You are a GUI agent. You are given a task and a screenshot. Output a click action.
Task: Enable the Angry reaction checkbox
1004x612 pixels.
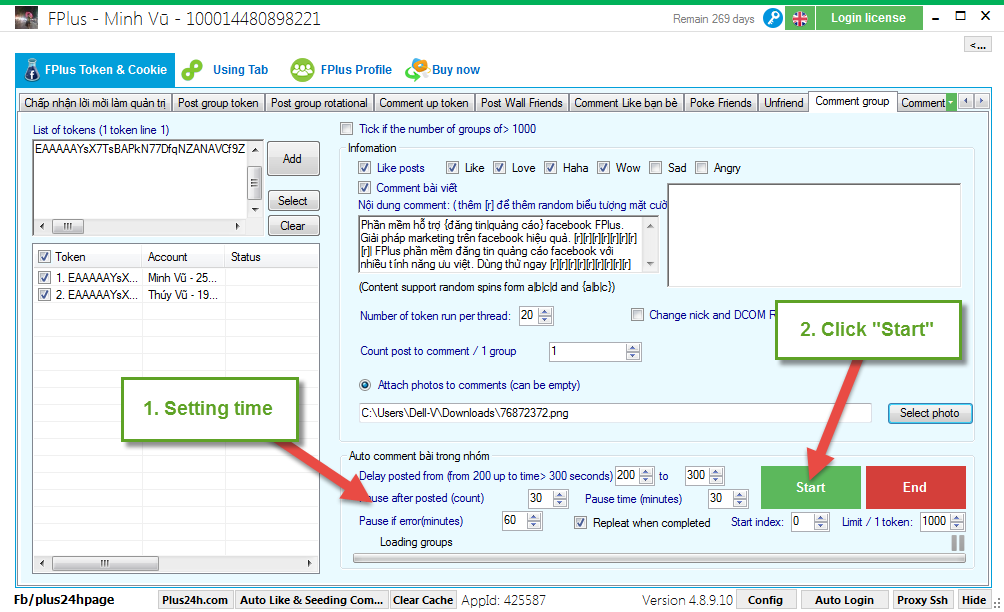click(701, 168)
